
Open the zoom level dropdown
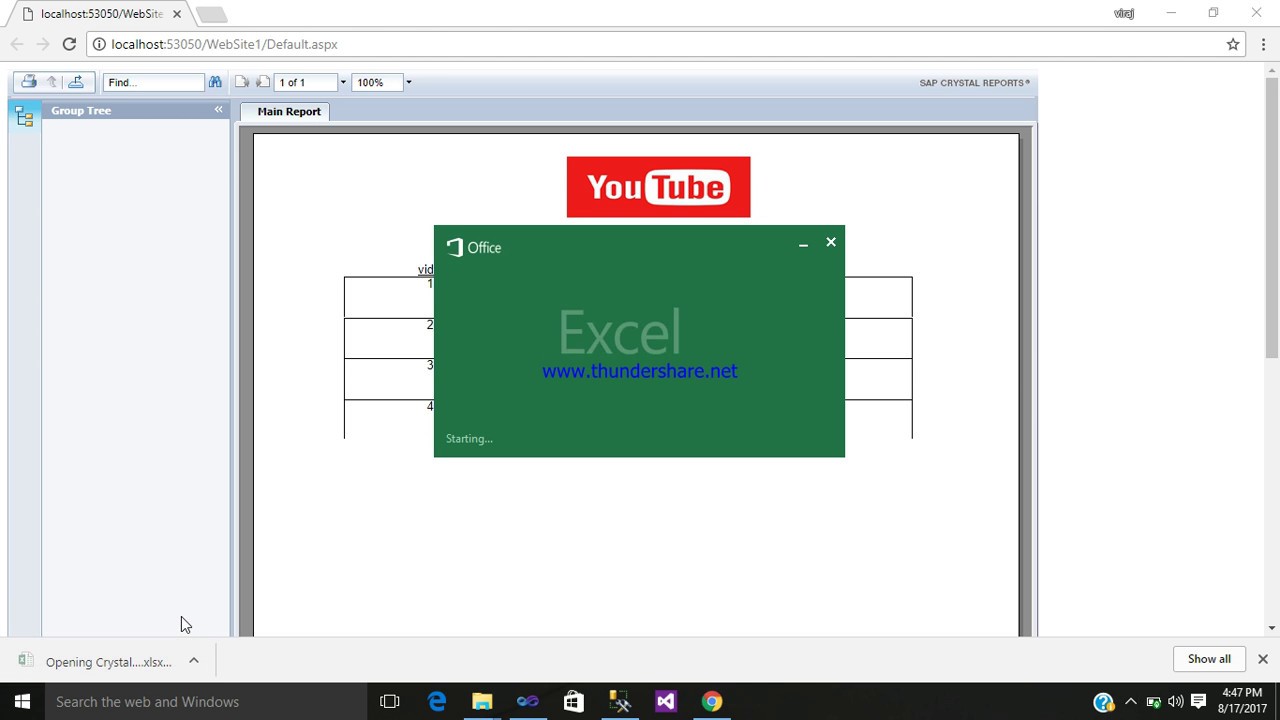coord(408,82)
